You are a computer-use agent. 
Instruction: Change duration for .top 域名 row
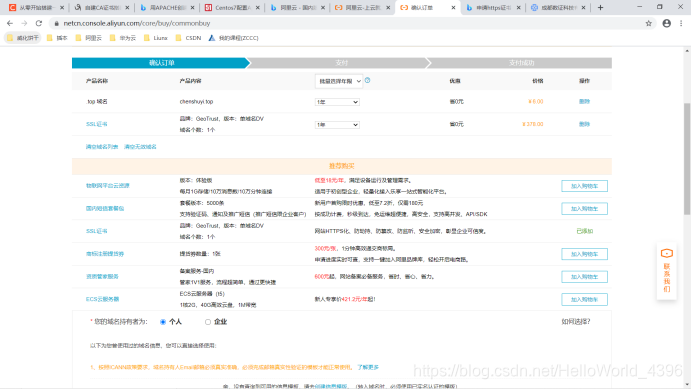337,102
